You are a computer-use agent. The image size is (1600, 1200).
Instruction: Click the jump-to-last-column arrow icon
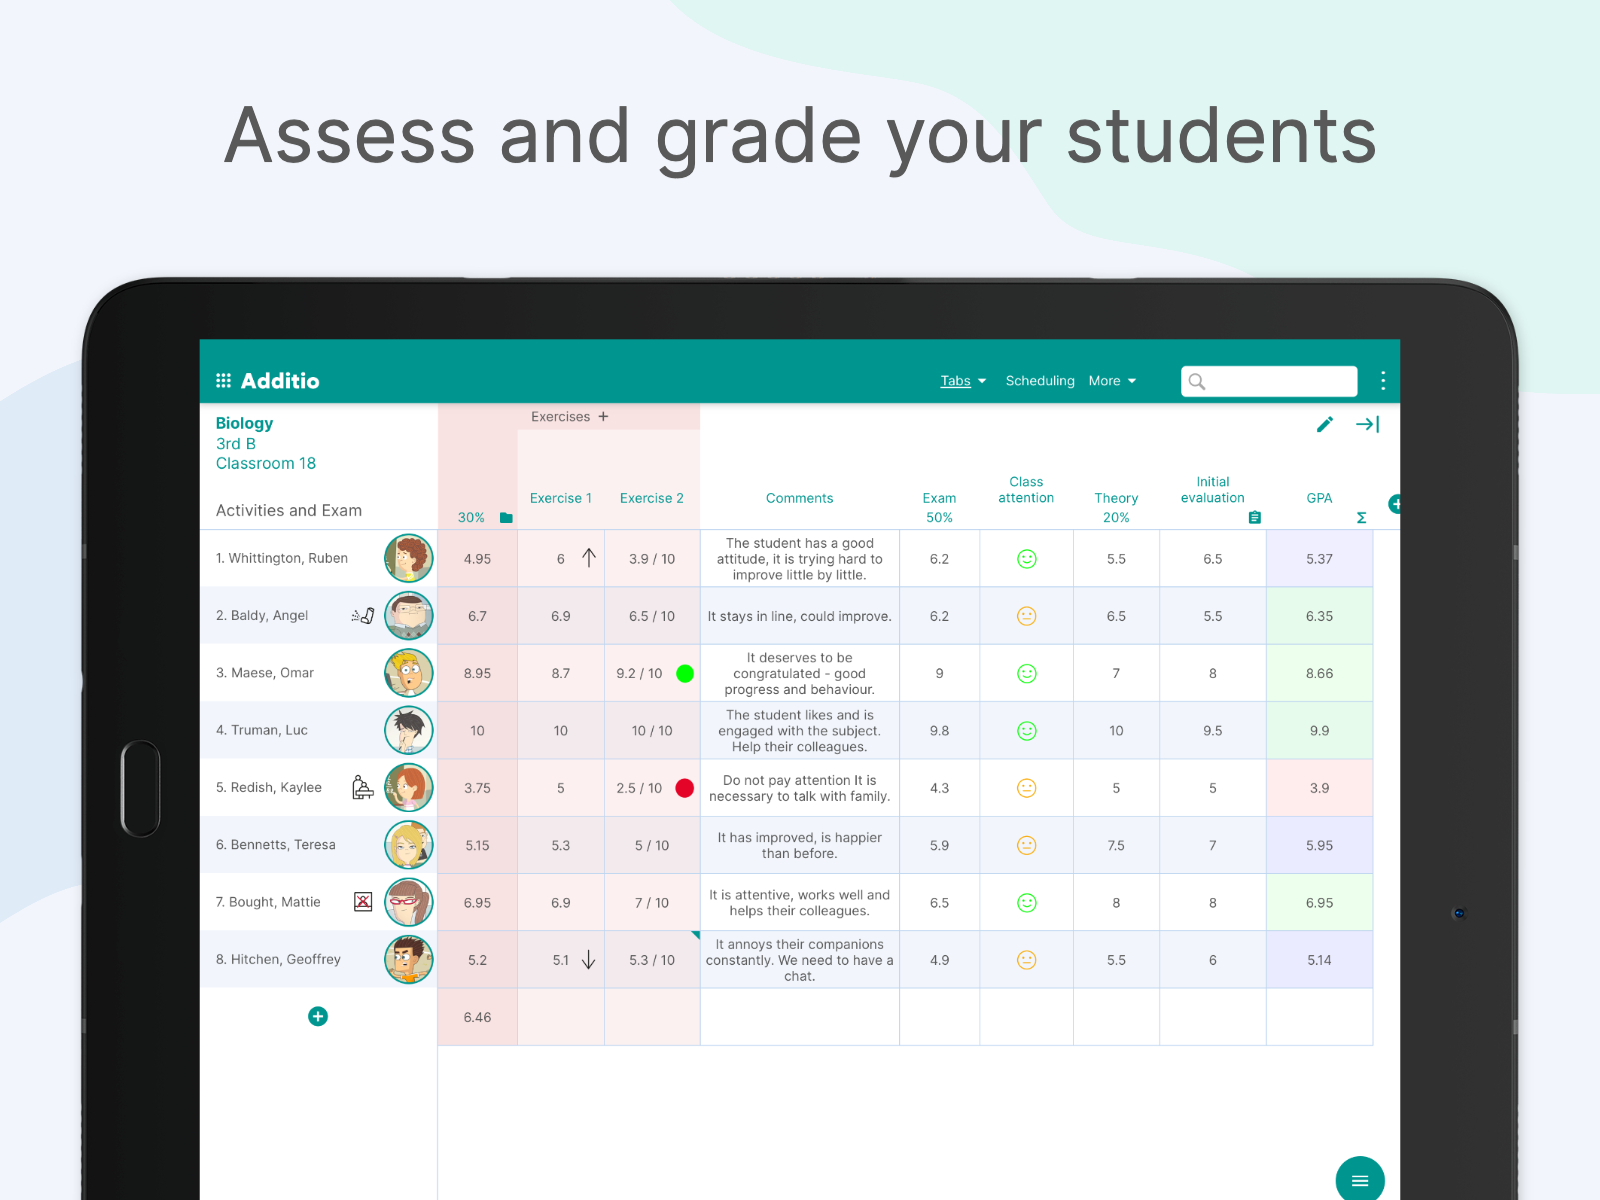pyautogui.click(x=1368, y=424)
